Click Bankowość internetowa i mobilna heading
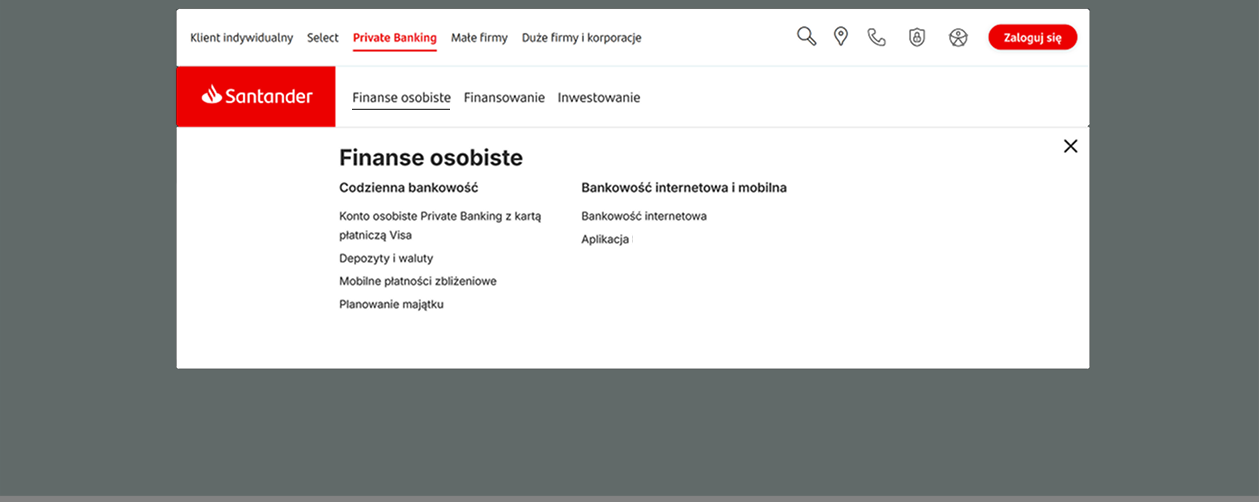This screenshot has width=1259, height=502. (x=684, y=187)
